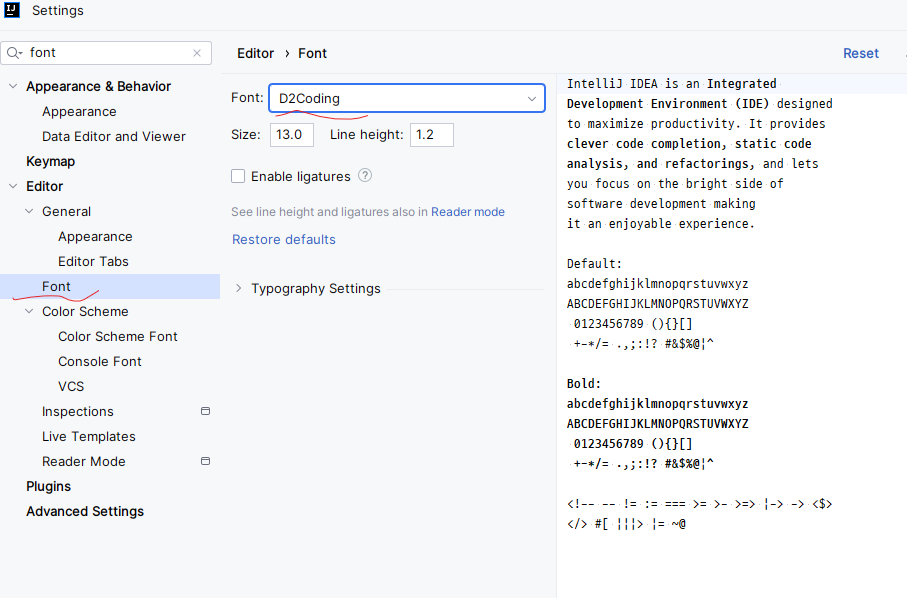The height and width of the screenshot is (598, 907).
Task: Select Editor Tabs settings
Action: pos(93,261)
